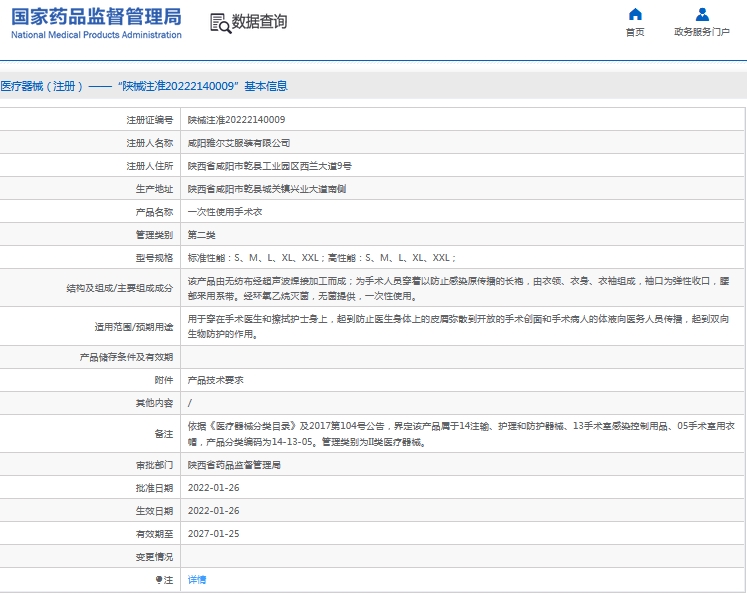Open the 详情 link in the 注 row
This screenshot has height=597, width=747.
click(x=197, y=580)
